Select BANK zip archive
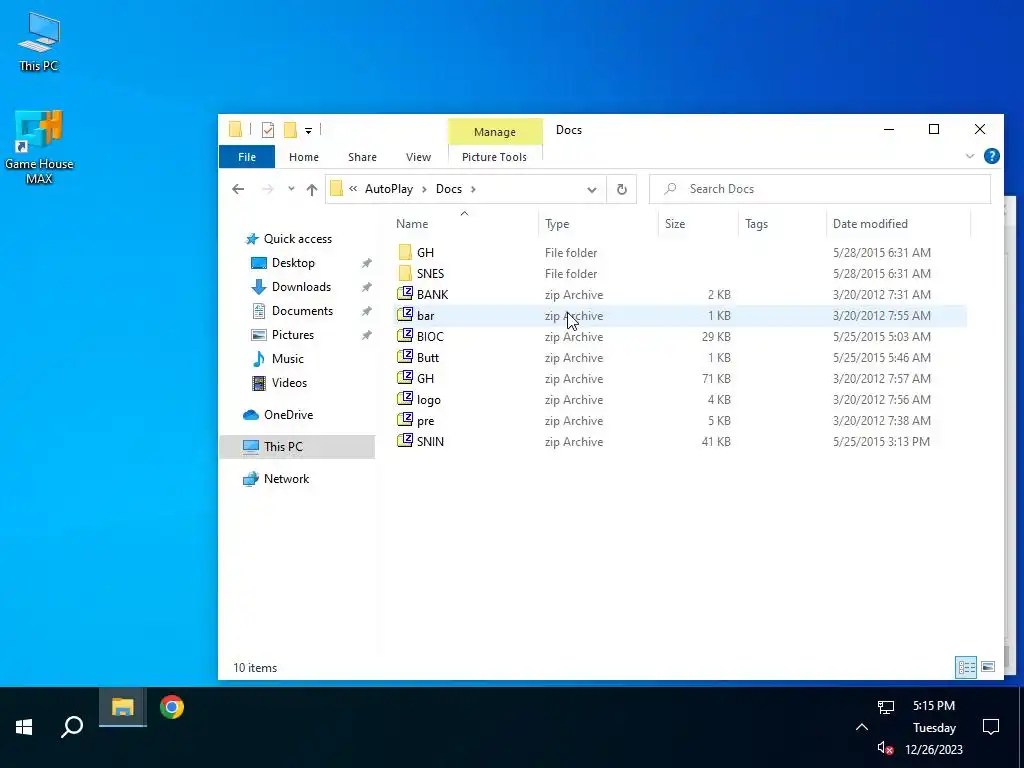The image size is (1024, 768). [680, 295]
